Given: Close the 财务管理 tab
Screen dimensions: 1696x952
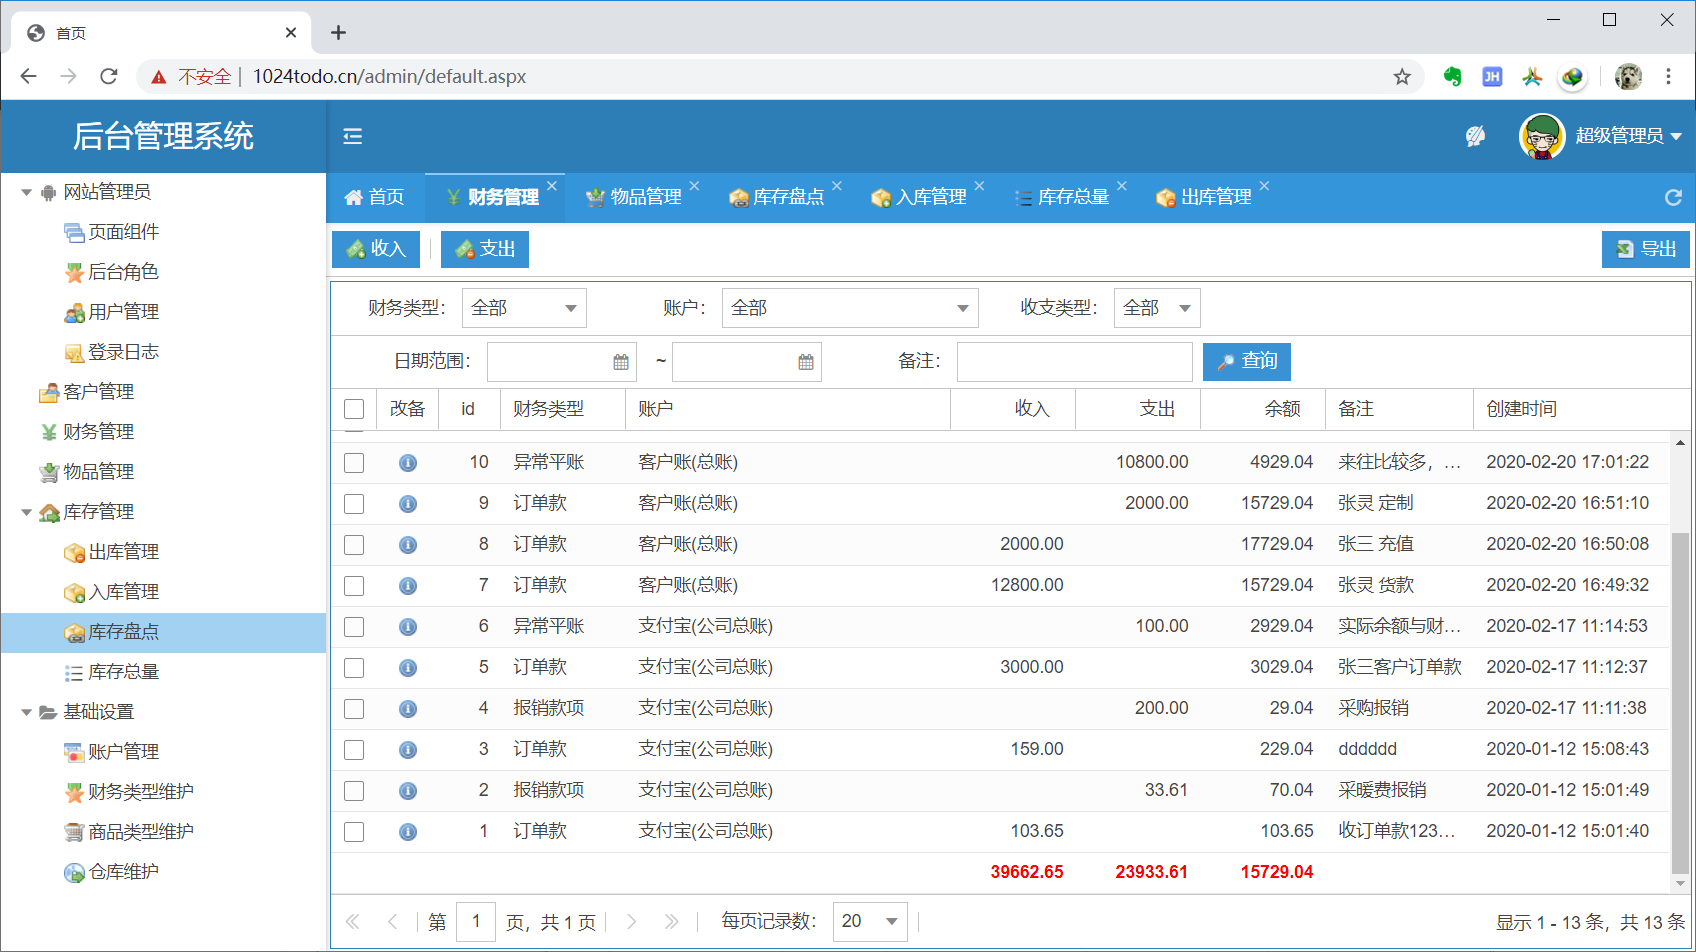Looking at the screenshot, I should coord(552,186).
